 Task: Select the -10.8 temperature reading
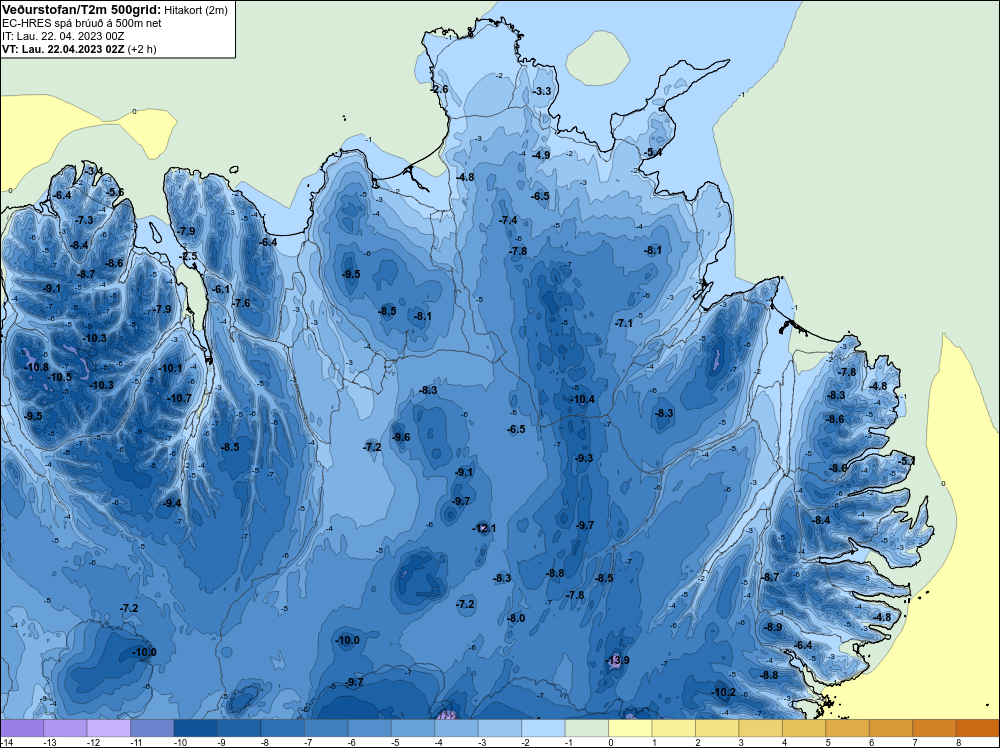click(x=36, y=367)
